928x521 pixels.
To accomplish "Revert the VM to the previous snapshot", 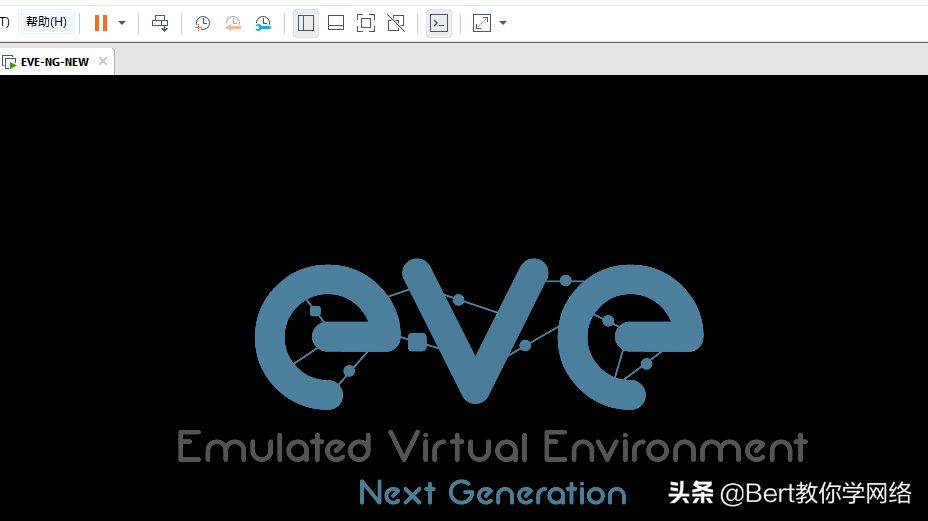I will (233, 23).
